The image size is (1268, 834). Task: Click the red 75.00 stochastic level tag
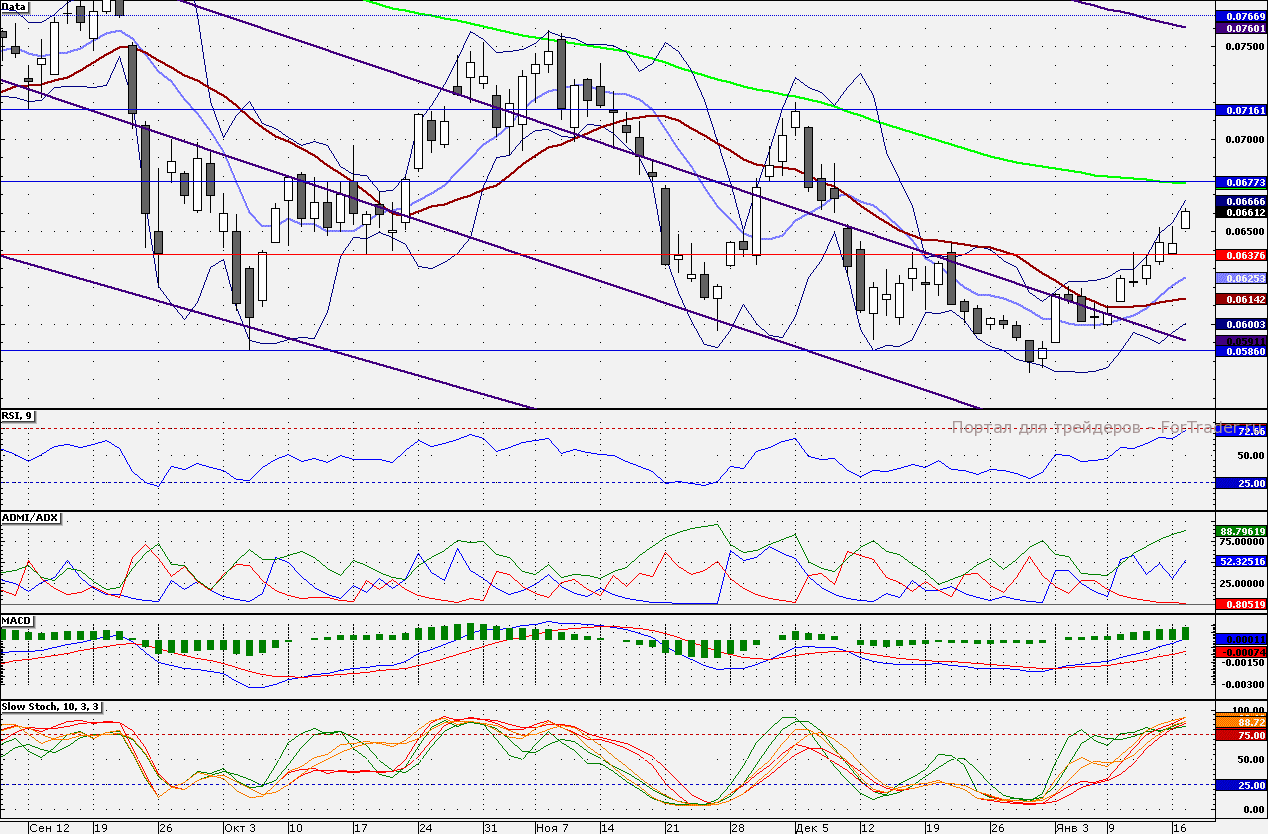click(x=1240, y=735)
